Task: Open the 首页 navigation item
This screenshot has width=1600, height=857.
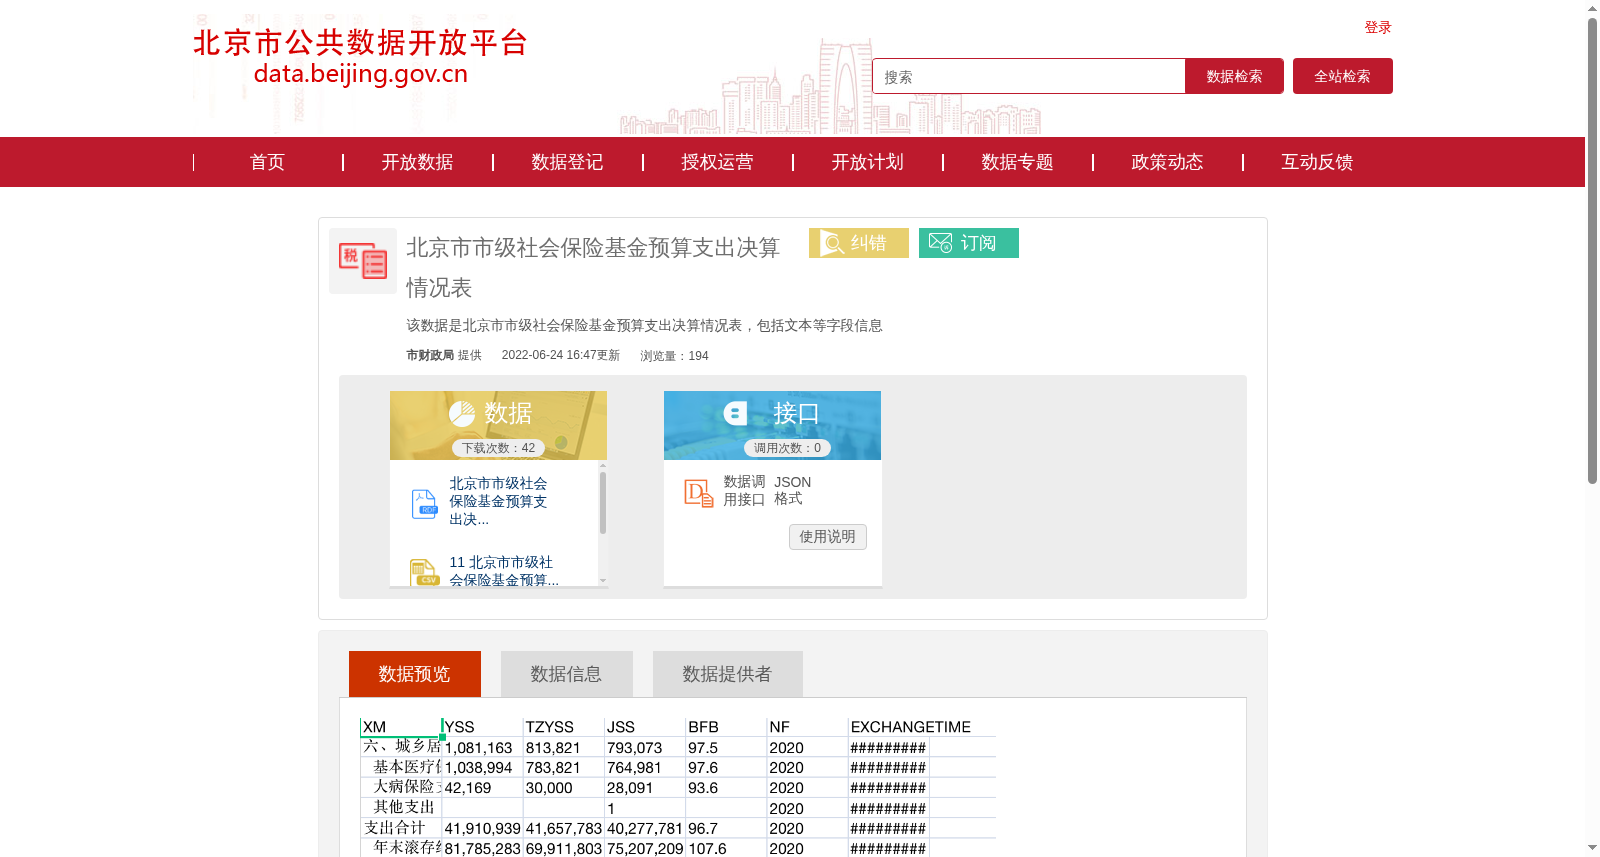Action: pos(268,162)
